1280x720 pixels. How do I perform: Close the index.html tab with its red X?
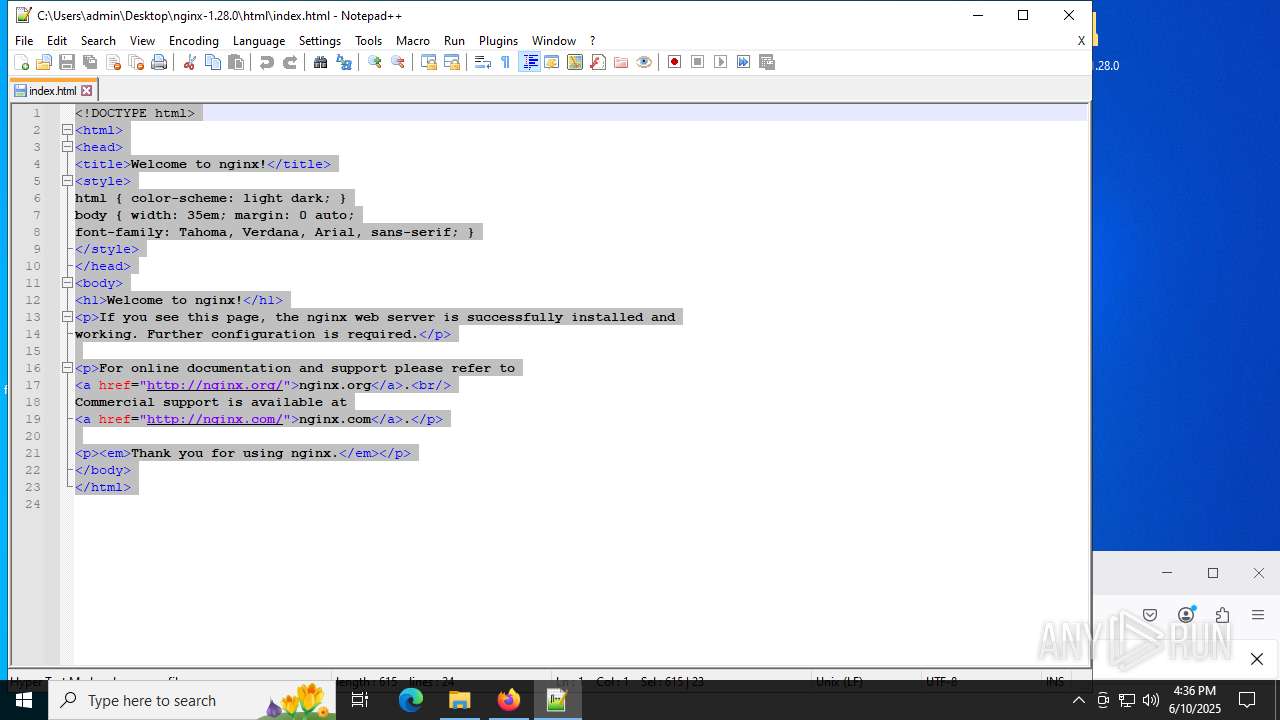[x=86, y=91]
